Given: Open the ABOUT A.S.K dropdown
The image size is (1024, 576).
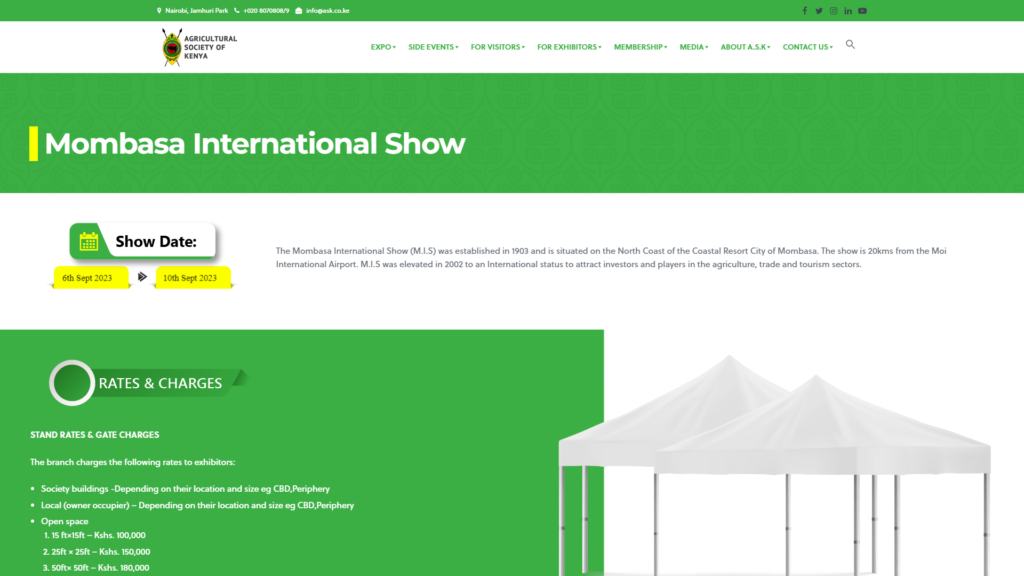Looking at the screenshot, I should click(745, 47).
